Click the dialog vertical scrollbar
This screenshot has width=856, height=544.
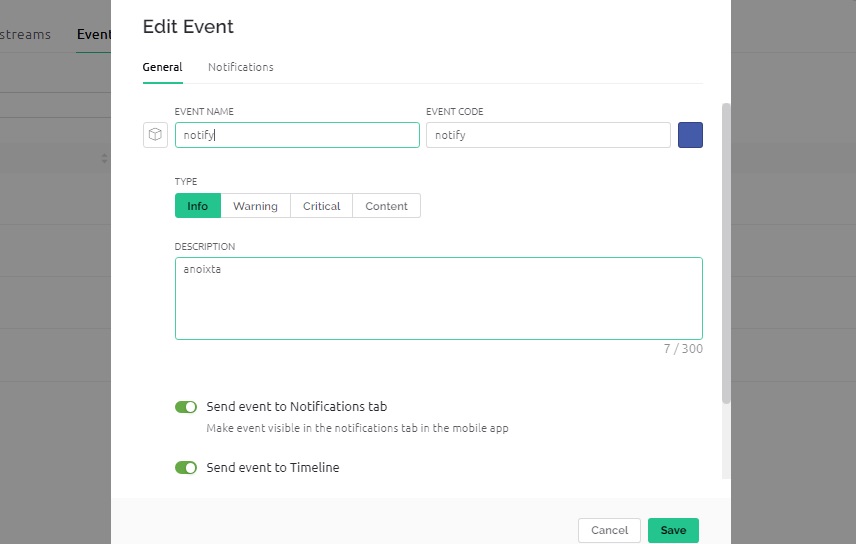pos(726,253)
